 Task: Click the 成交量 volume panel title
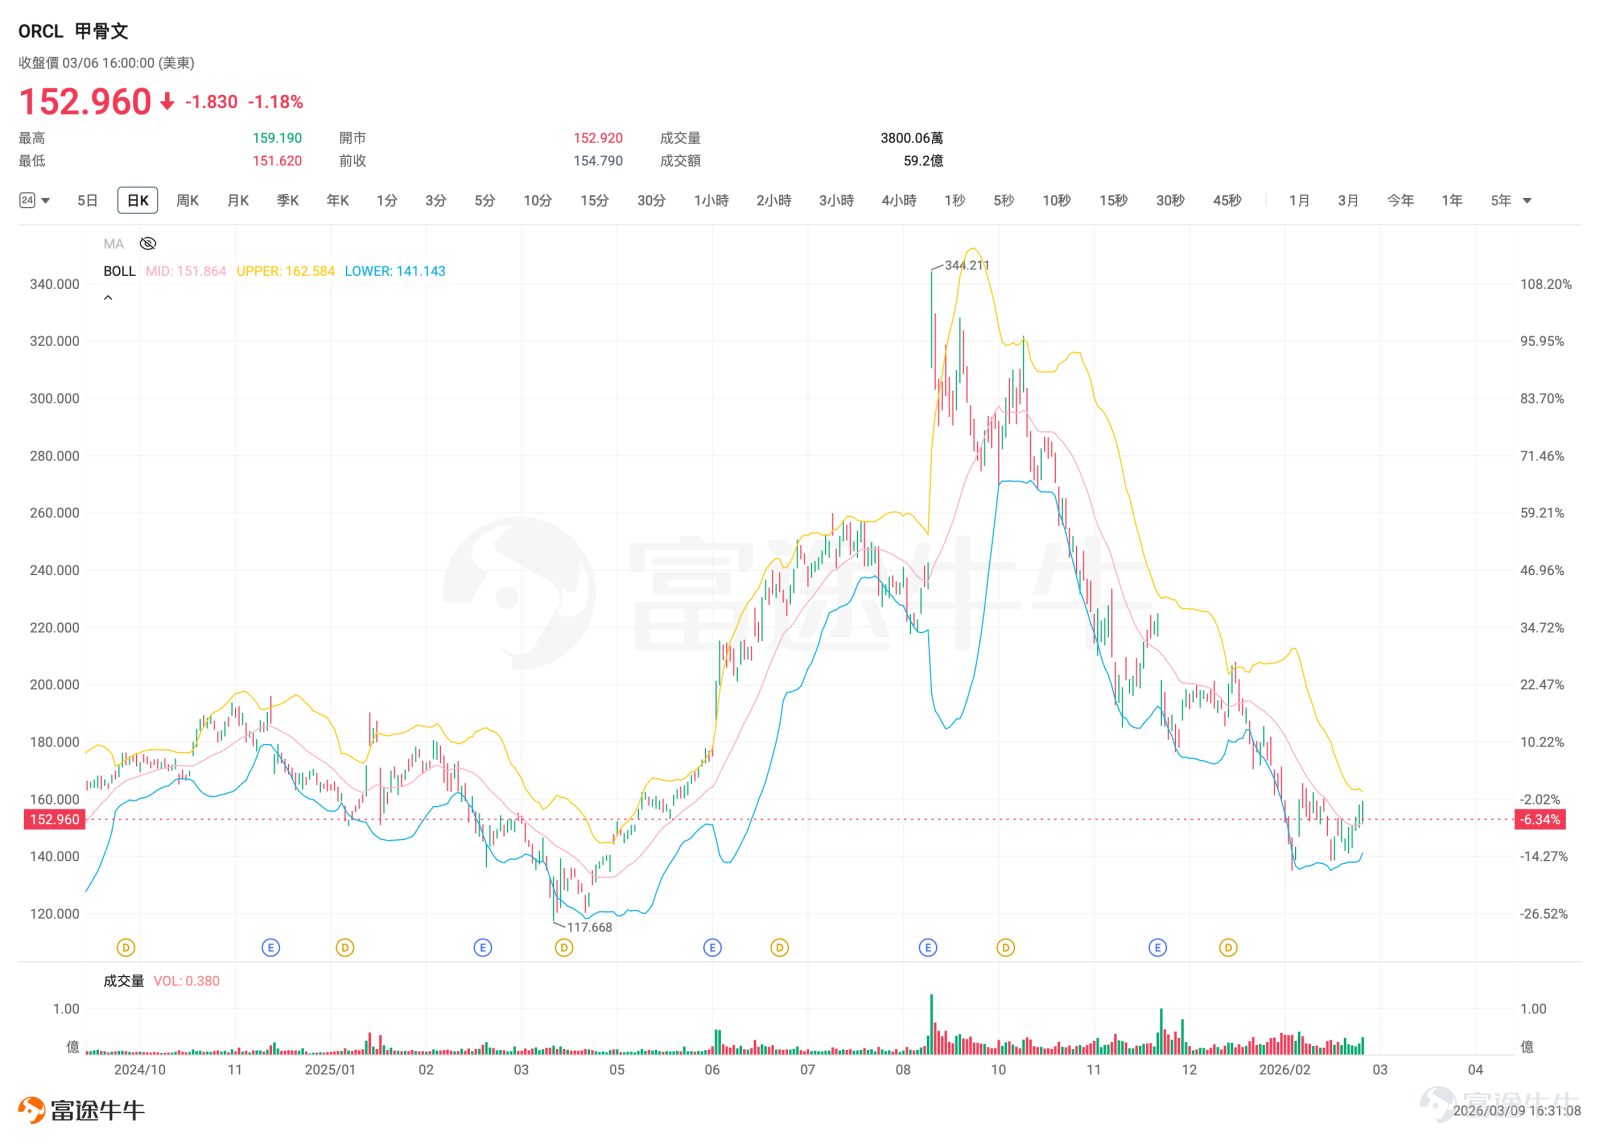point(124,981)
